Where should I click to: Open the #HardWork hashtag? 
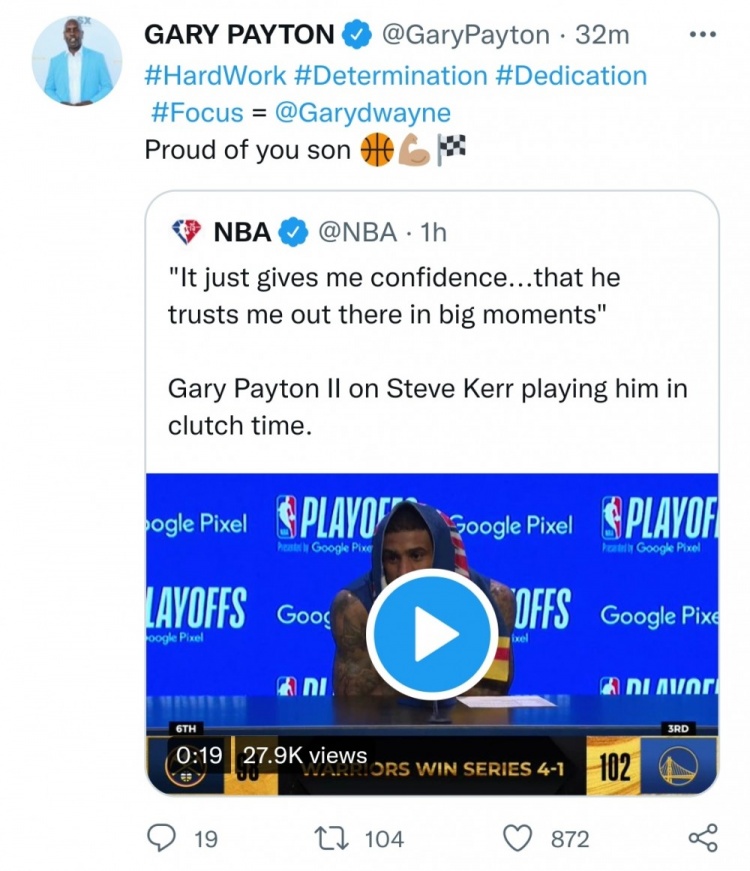click(206, 75)
